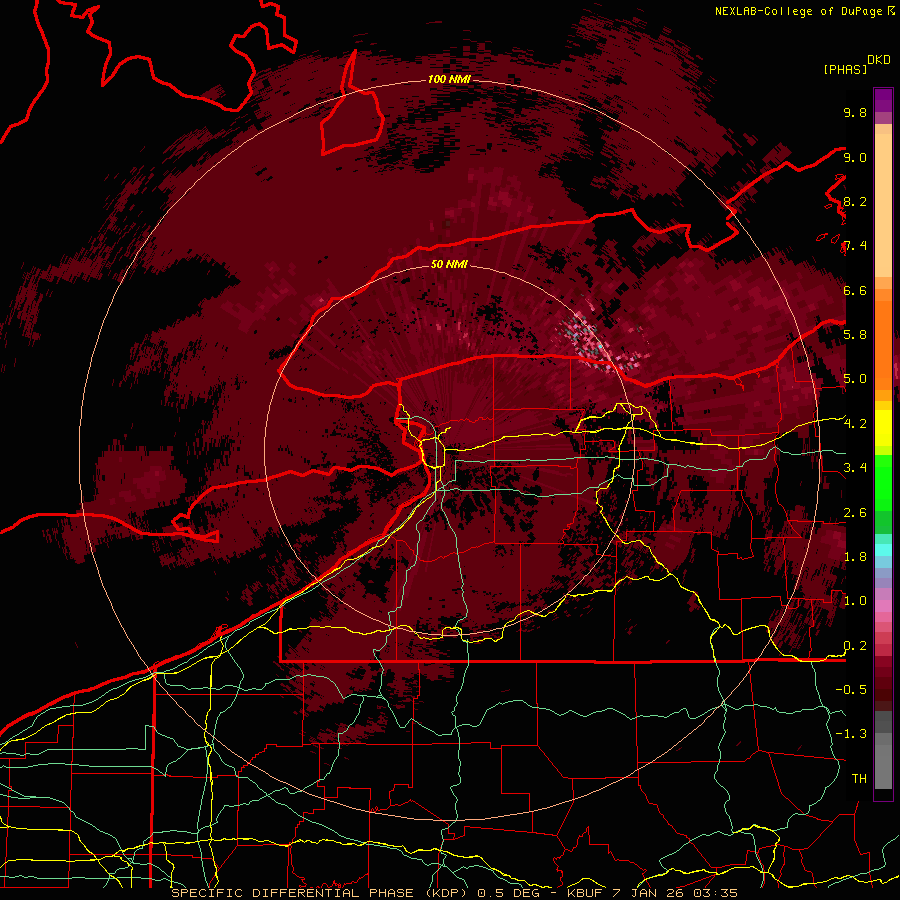Image resolution: width=900 pixels, height=900 pixels.
Task: Click the purple top segment of the color bar
Action: pos(883,101)
